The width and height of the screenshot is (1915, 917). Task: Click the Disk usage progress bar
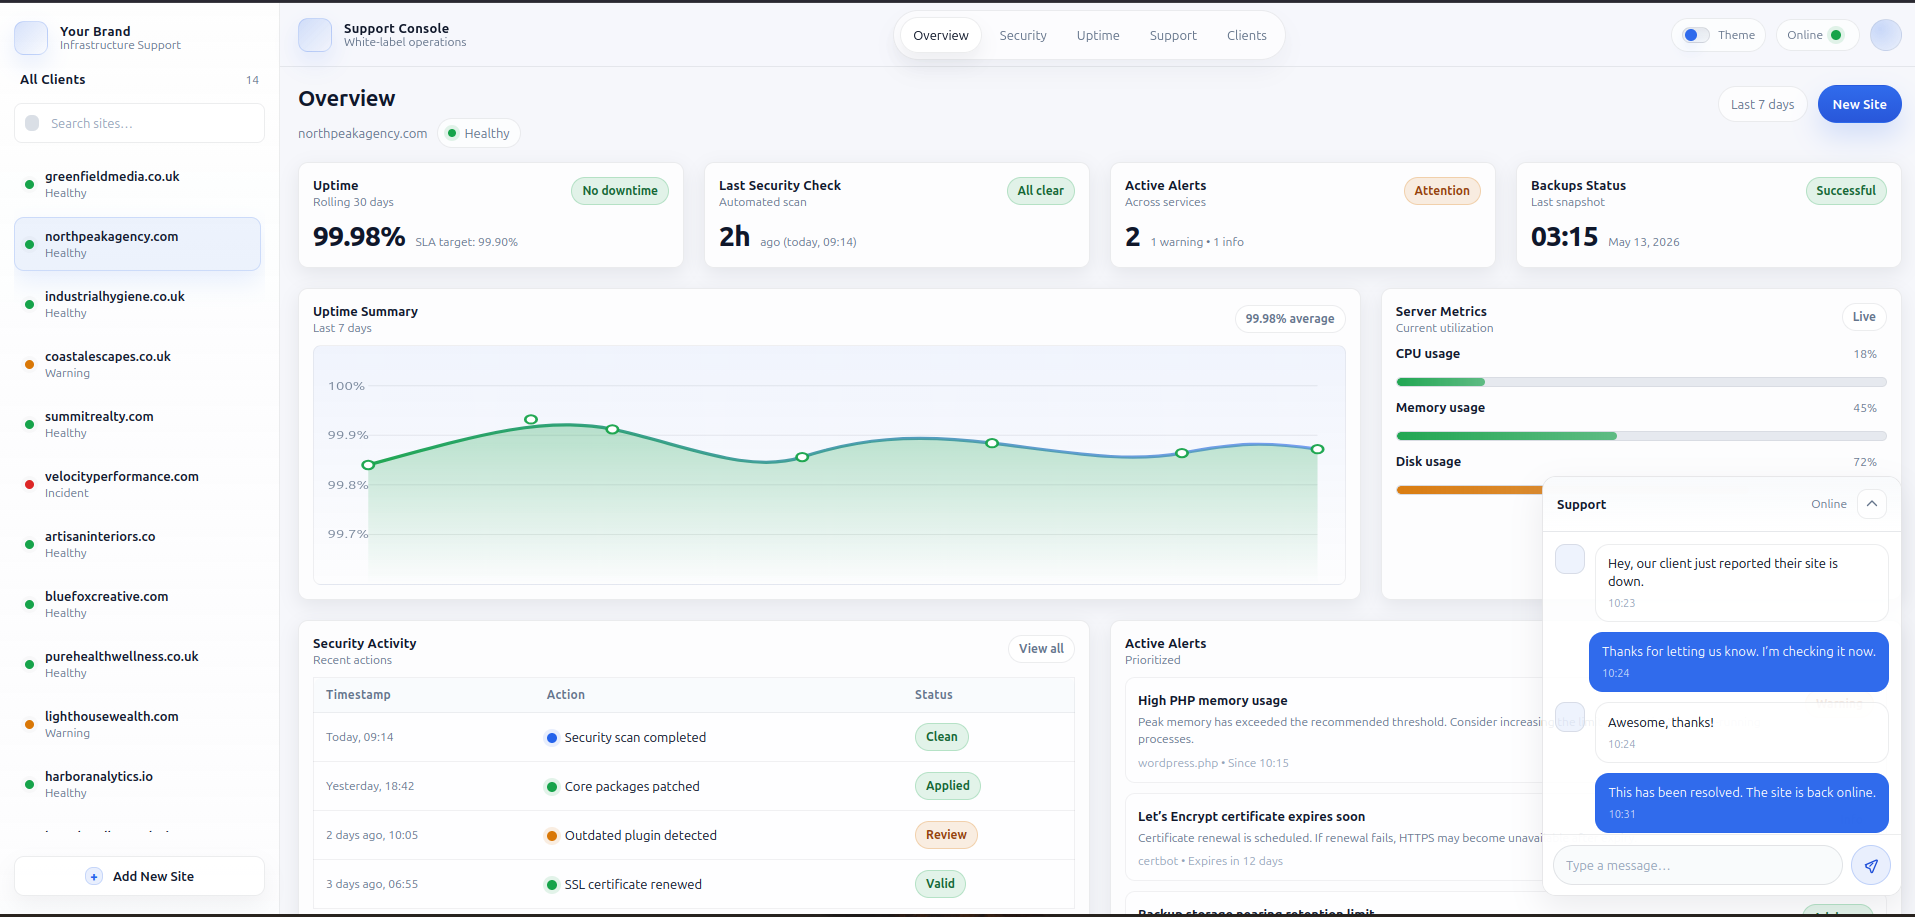(1469, 490)
